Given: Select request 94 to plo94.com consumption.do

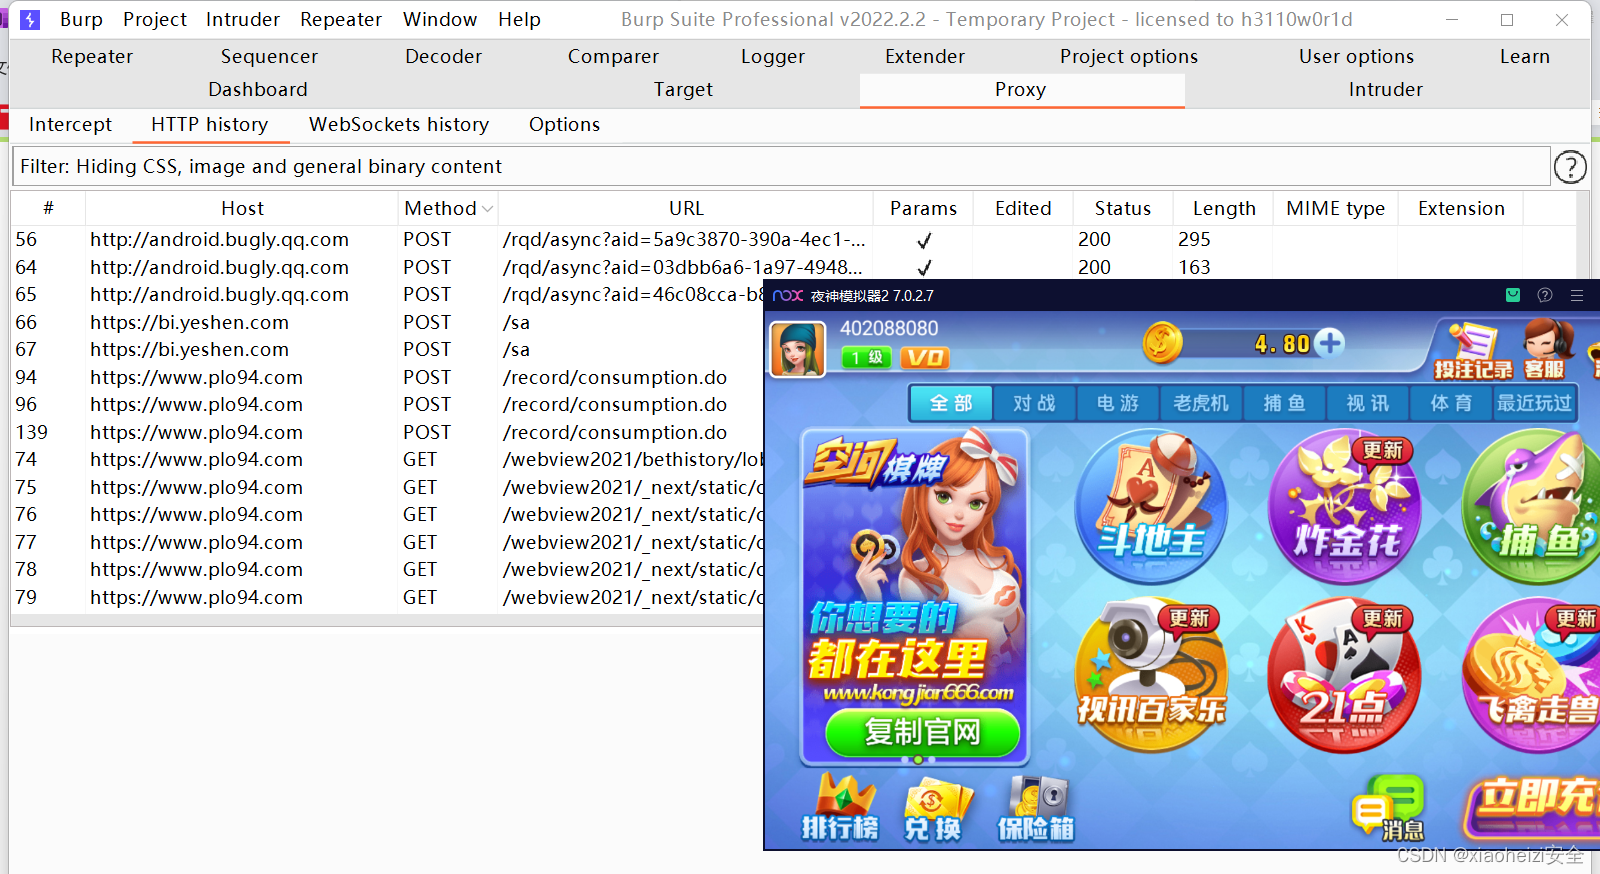Looking at the screenshot, I should [x=388, y=378].
